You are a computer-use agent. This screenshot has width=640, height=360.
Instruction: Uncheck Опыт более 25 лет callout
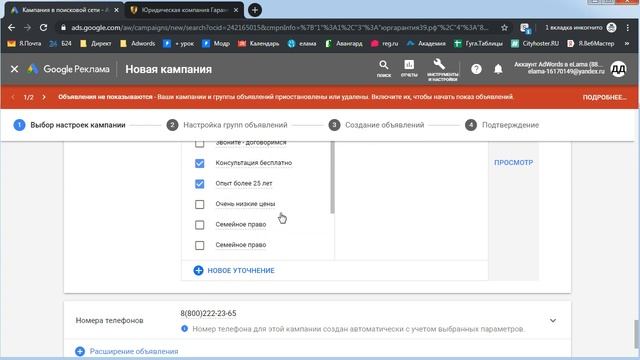pyautogui.click(x=199, y=184)
